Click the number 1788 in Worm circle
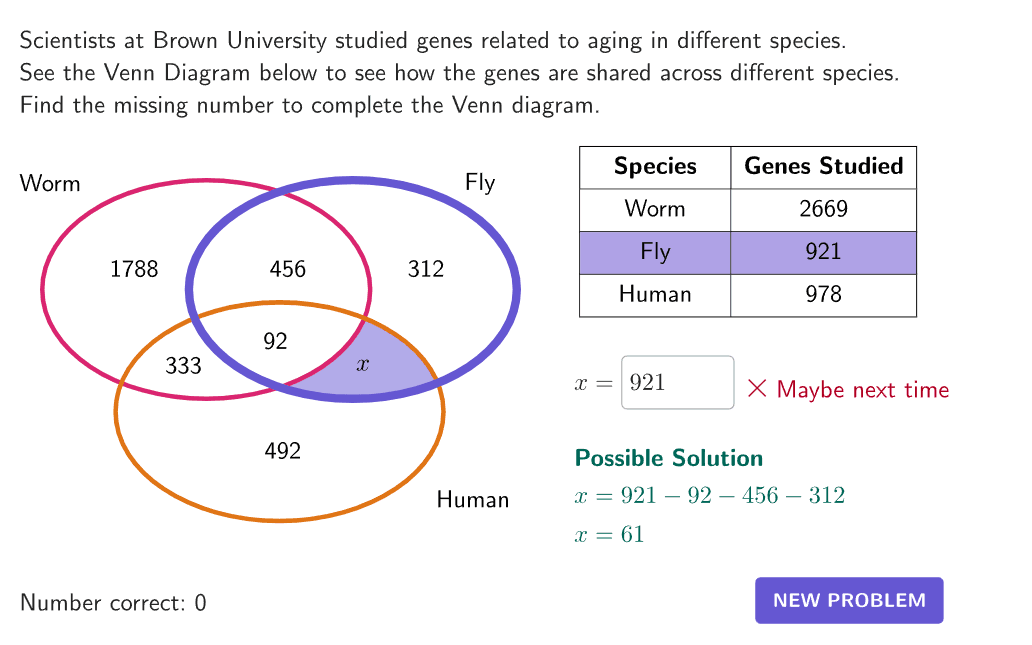This screenshot has height=645, width=1032. tap(134, 268)
